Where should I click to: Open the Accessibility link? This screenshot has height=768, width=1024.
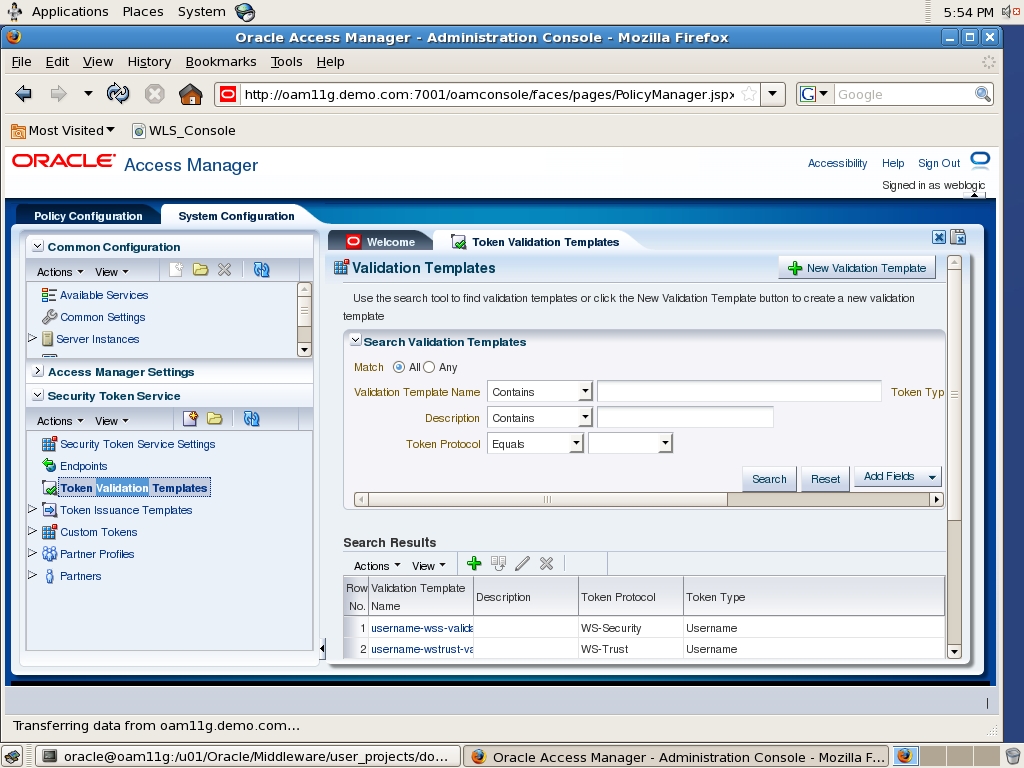click(837, 163)
